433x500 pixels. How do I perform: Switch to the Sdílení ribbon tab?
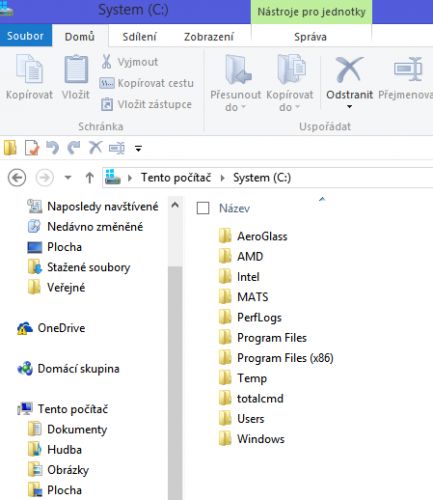139,36
